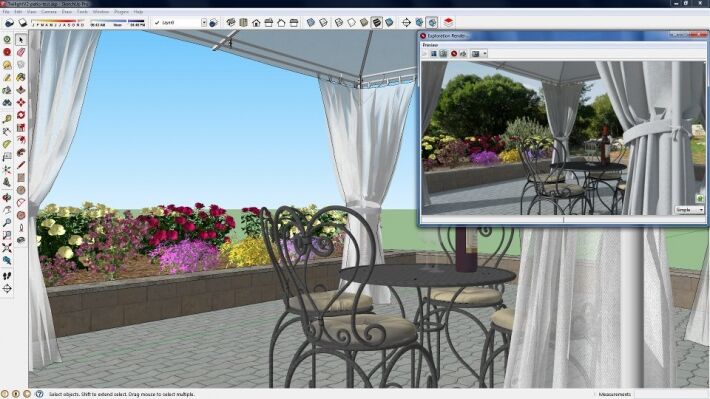The image size is (710, 399).
Task: Click the red render icon in Exploration Render
Action: (454, 53)
